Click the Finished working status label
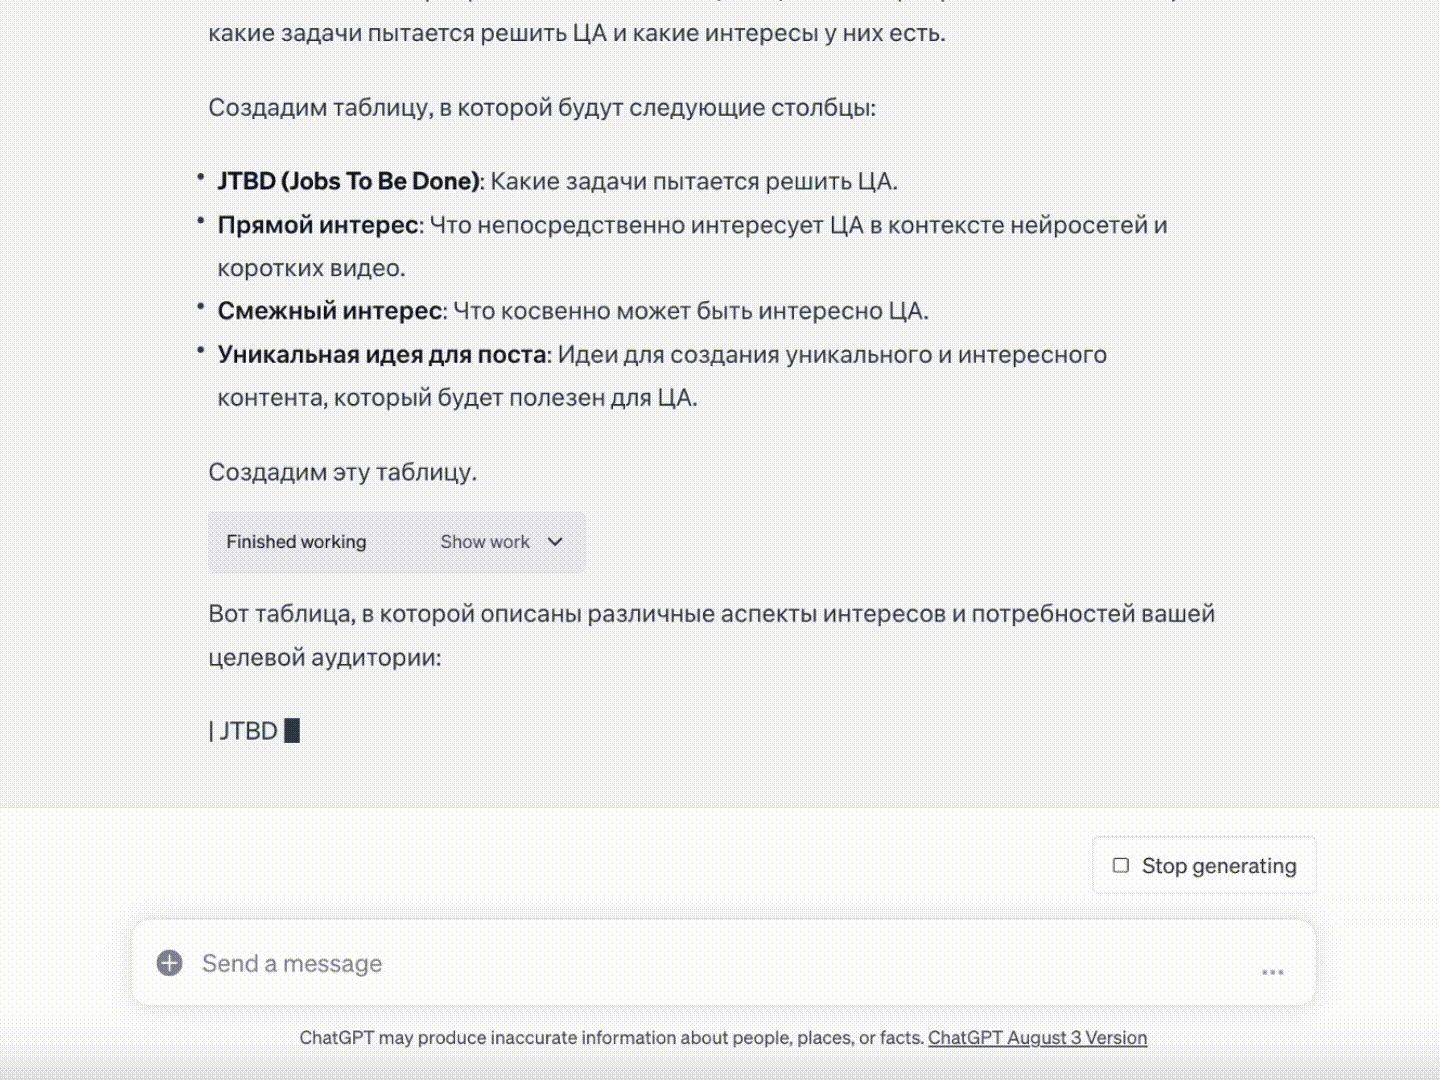The image size is (1440, 1080). [296, 542]
